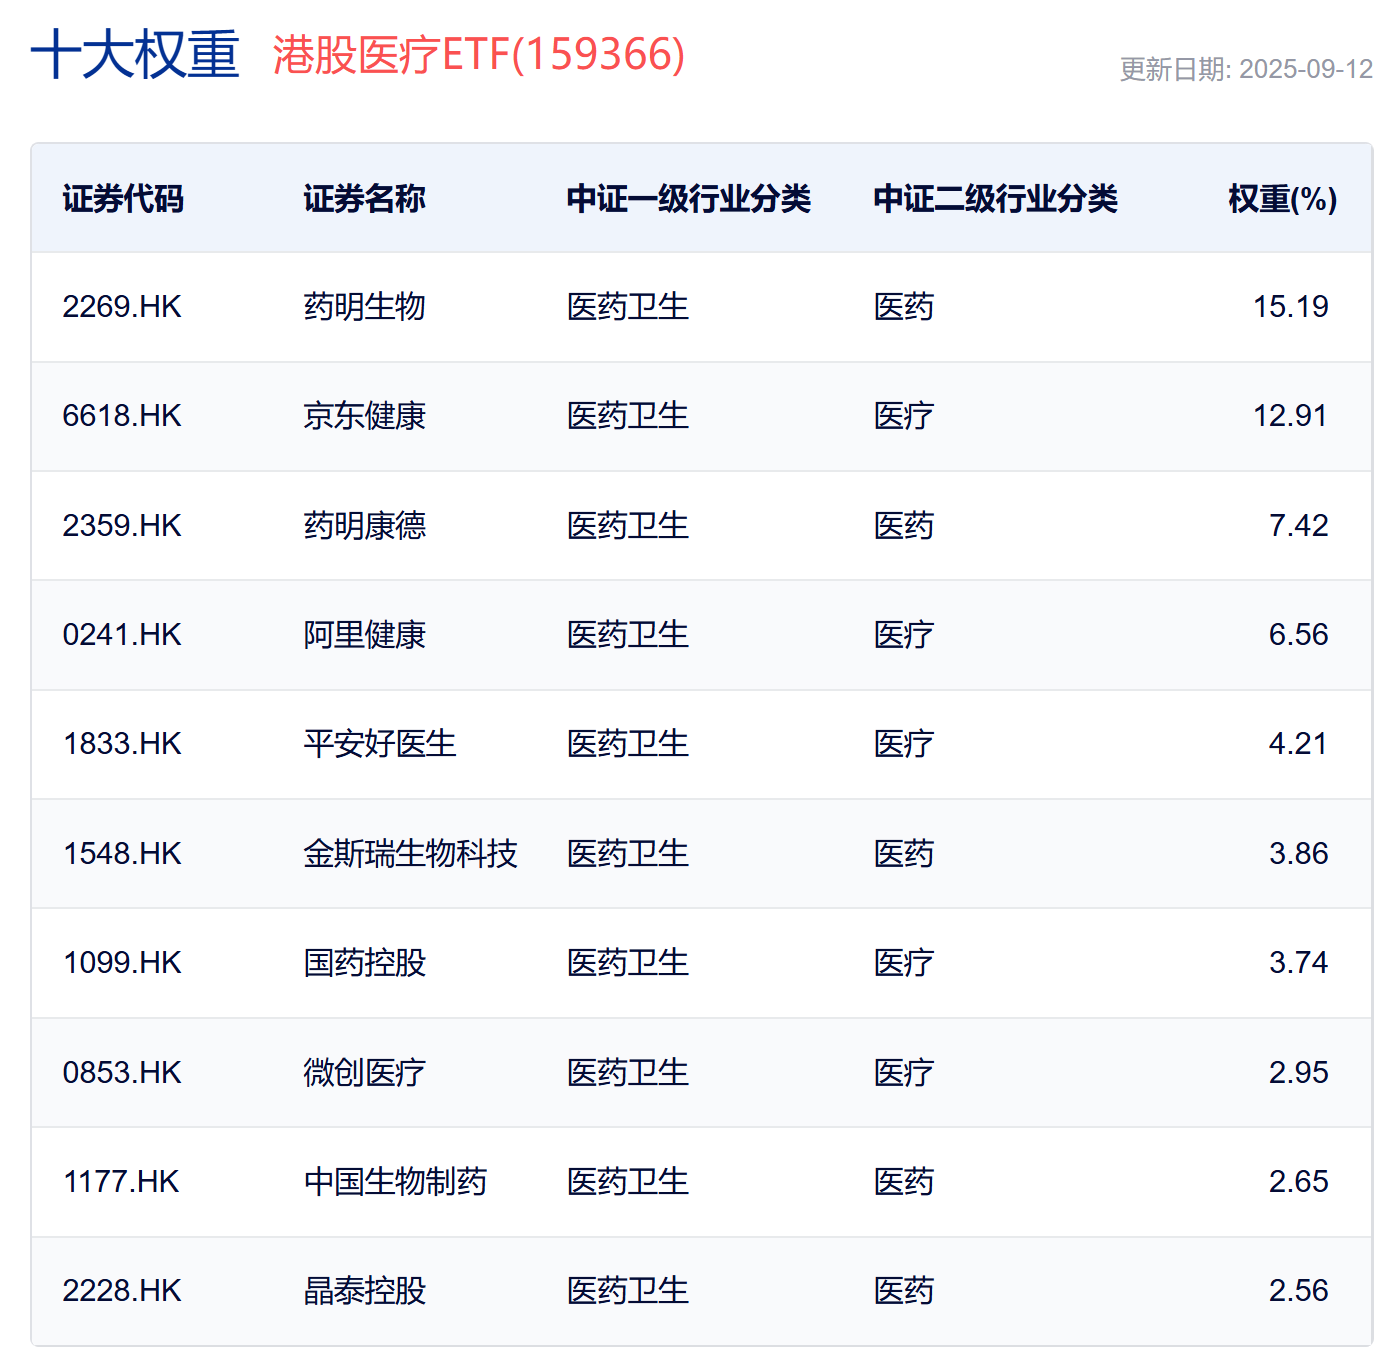Click the weight value '12.91'
This screenshot has height=1349, width=1386.
pos(1291,416)
